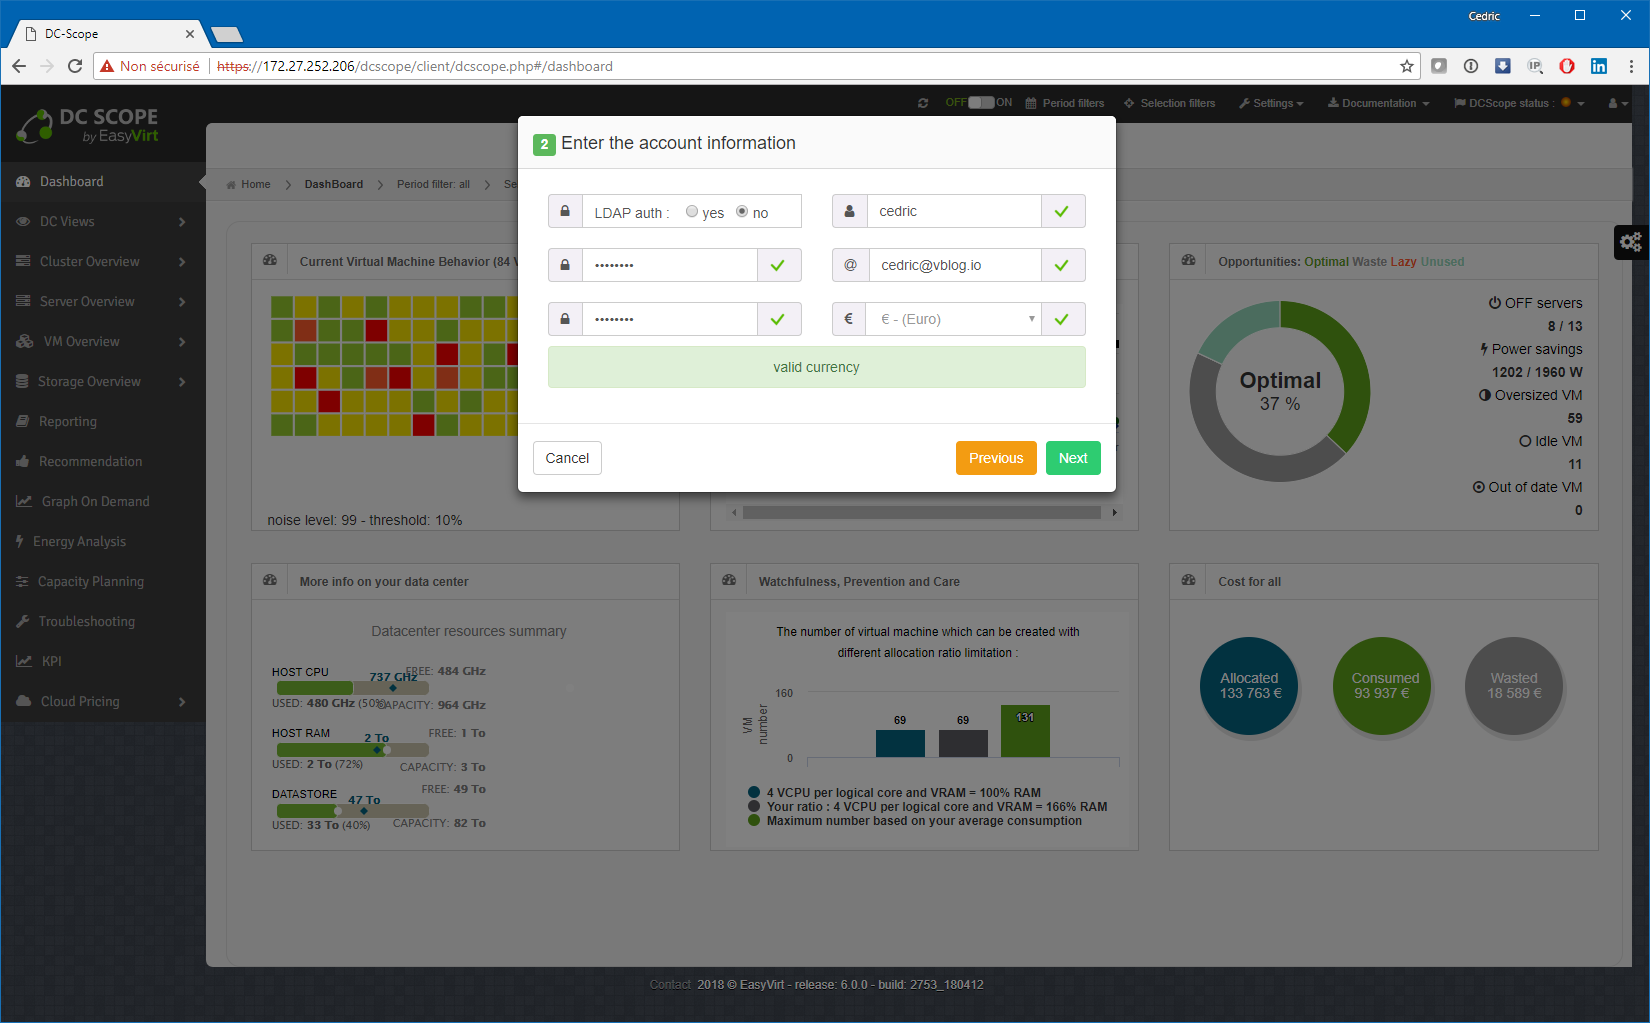This screenshot has height=1023, width=1650.
Task: Click the DC Scope EasyVirt logo
Action: 88,126
